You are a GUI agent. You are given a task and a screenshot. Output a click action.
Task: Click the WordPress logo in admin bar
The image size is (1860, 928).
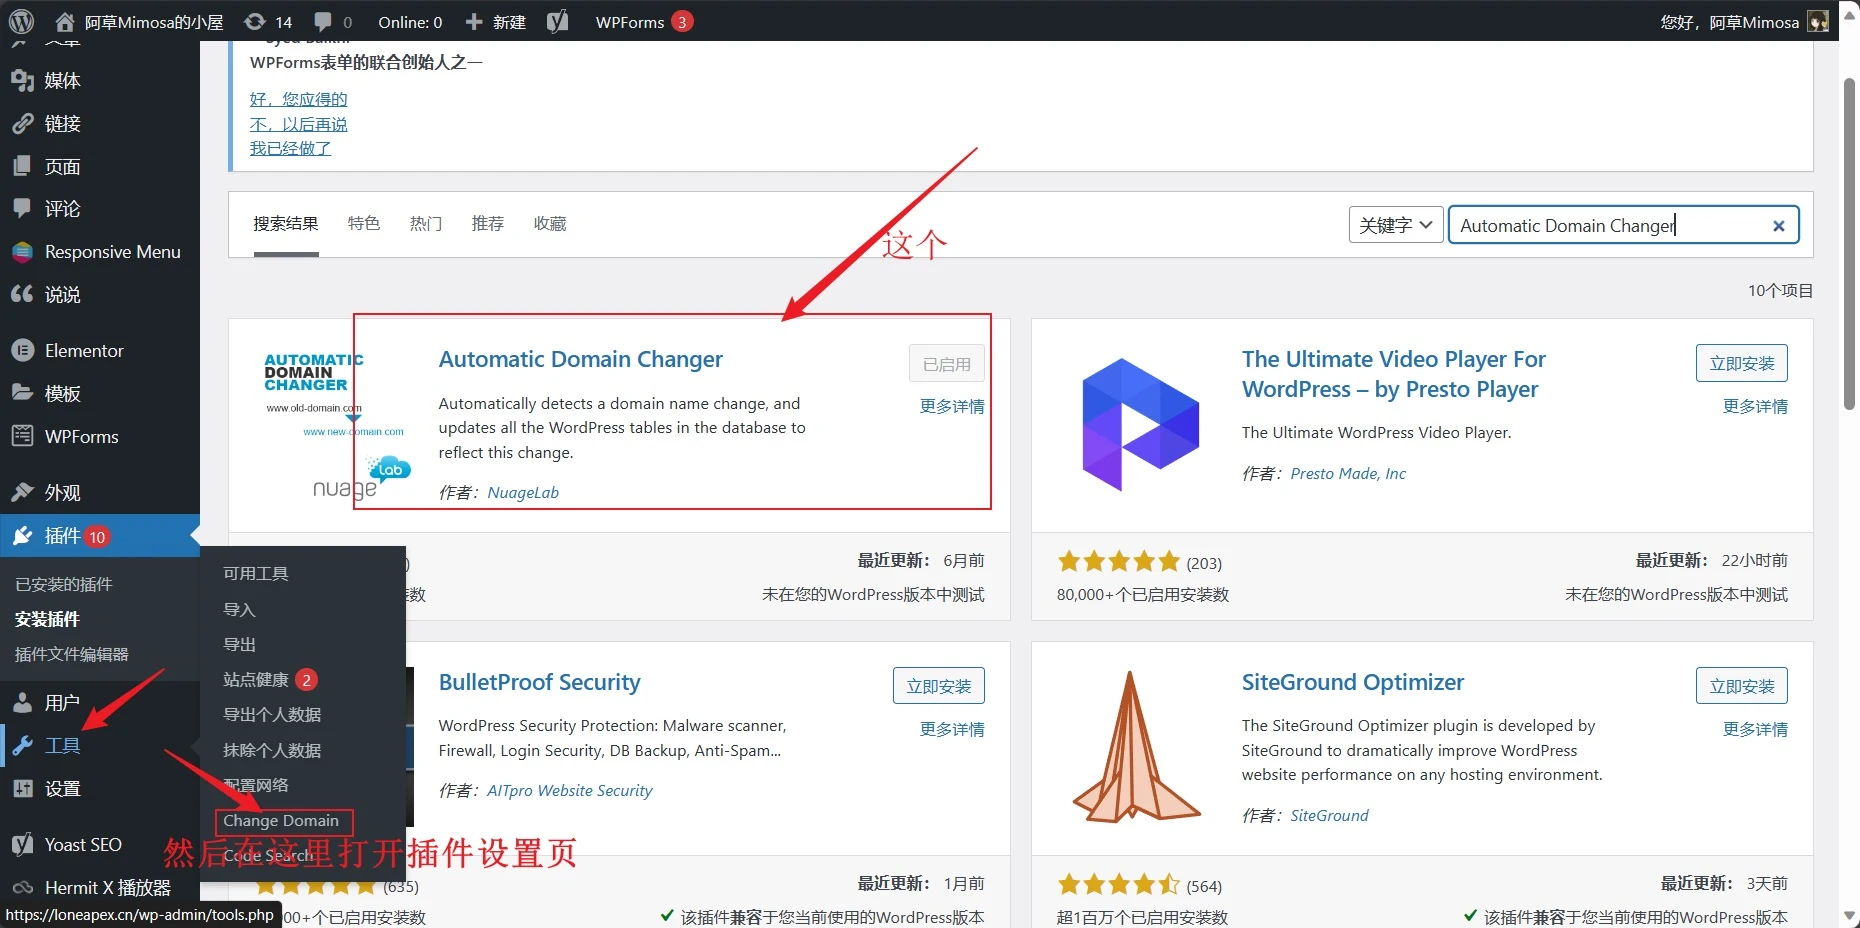tap(21, 21)
